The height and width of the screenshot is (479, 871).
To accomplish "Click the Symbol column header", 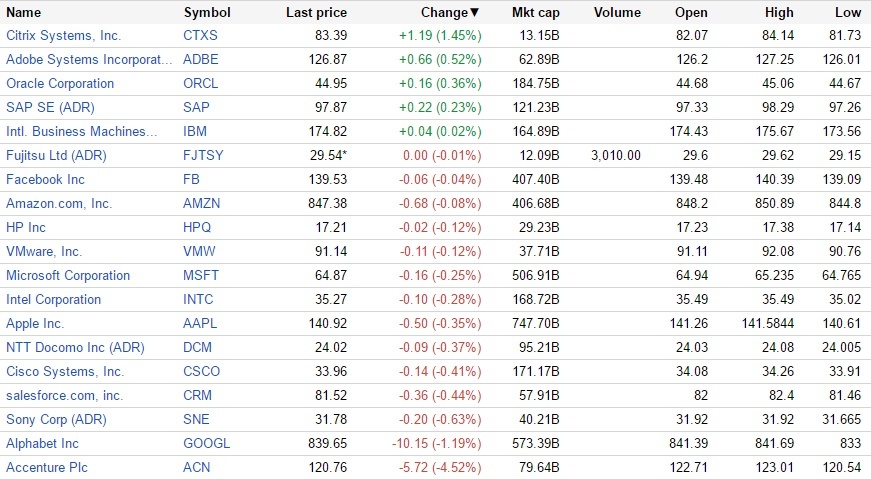I will tap(207, 13).
